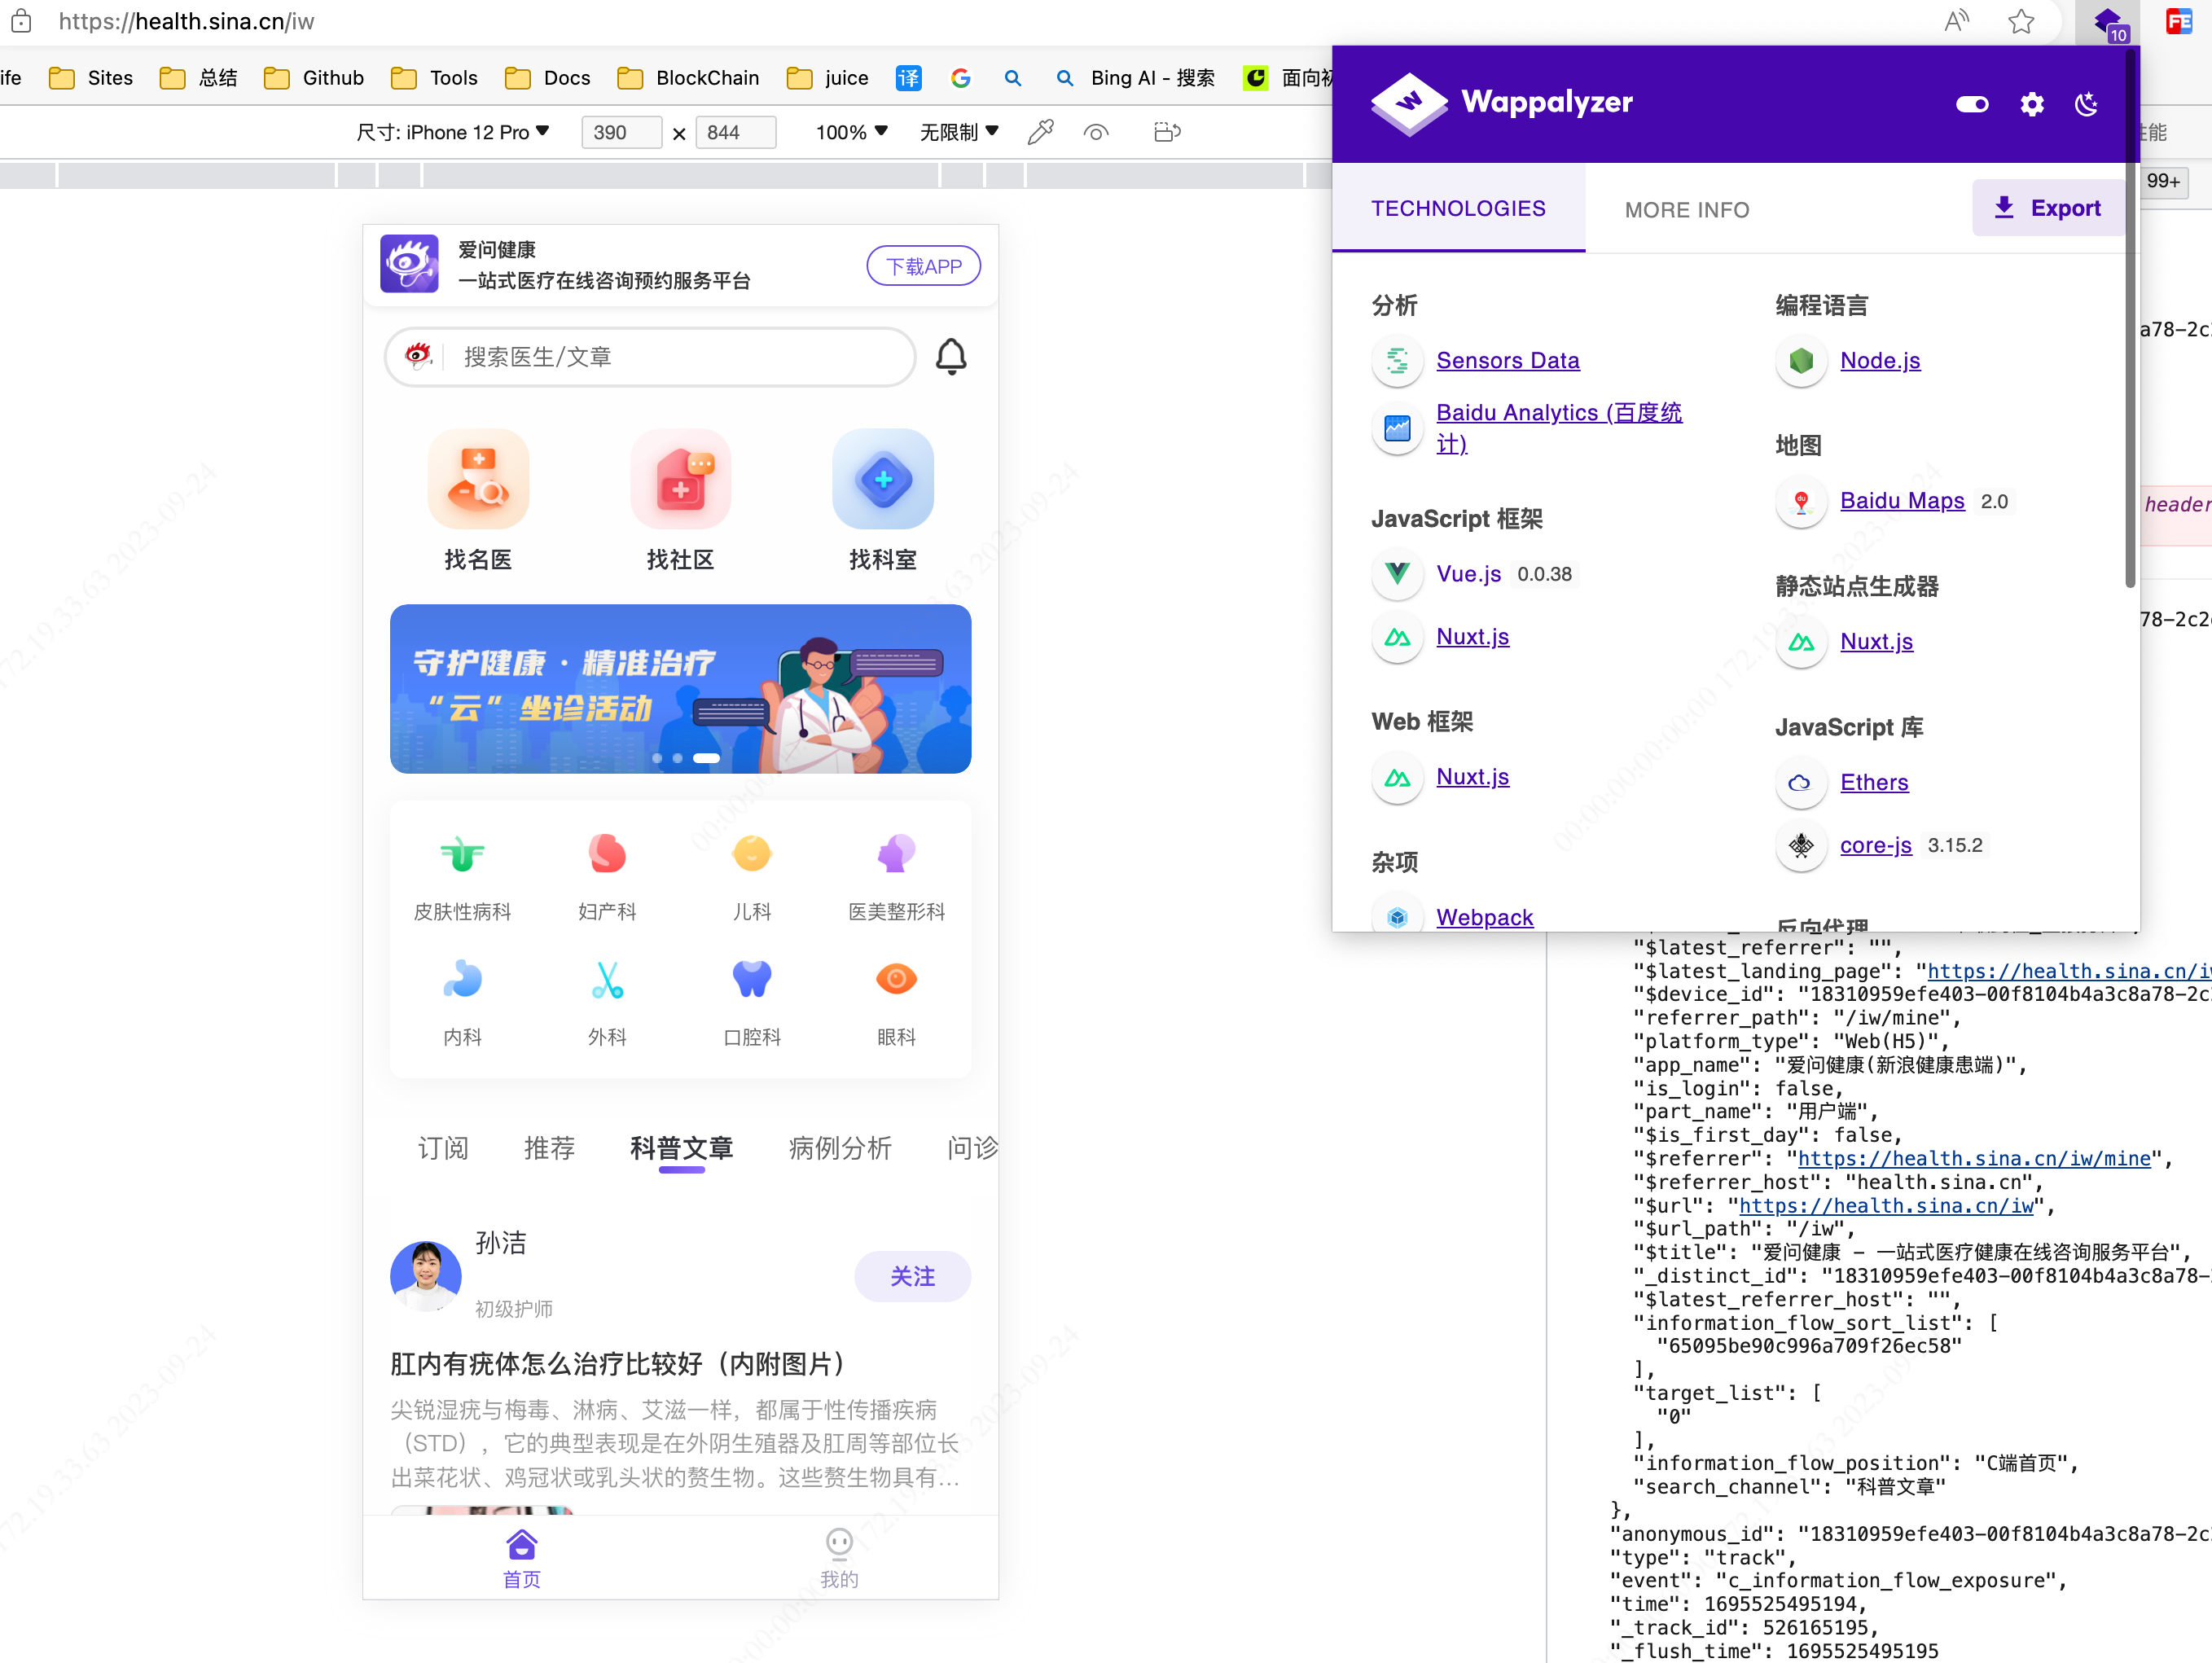Click the notification bell icon

click(x=950, y=357)
